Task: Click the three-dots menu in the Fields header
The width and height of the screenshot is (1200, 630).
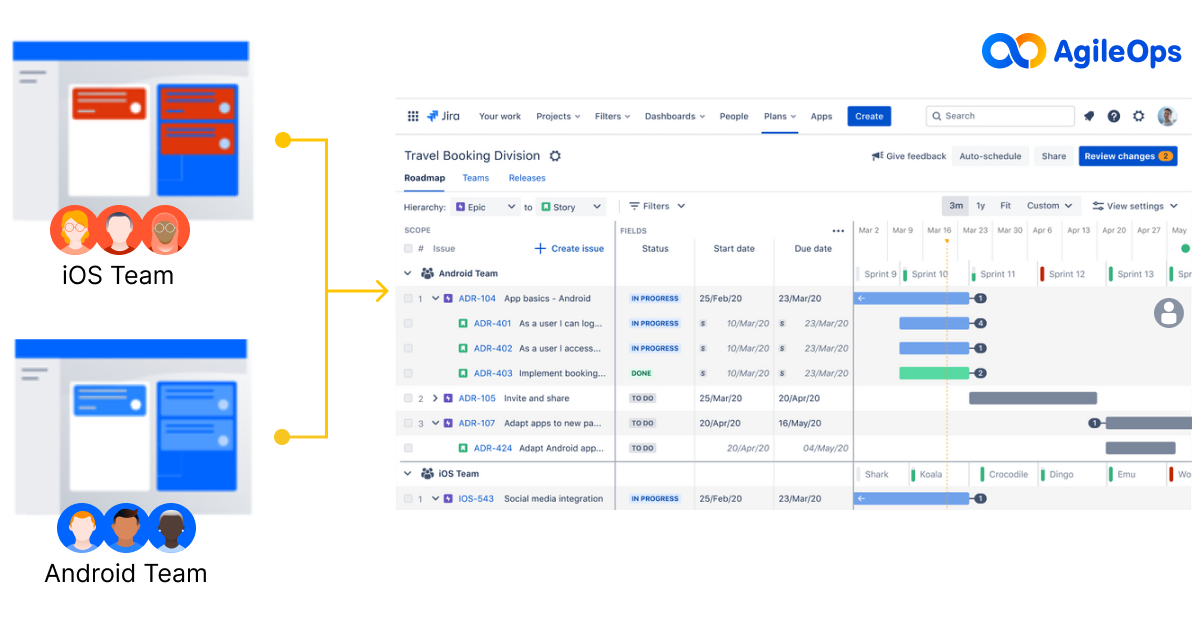Action: point(838,231)
